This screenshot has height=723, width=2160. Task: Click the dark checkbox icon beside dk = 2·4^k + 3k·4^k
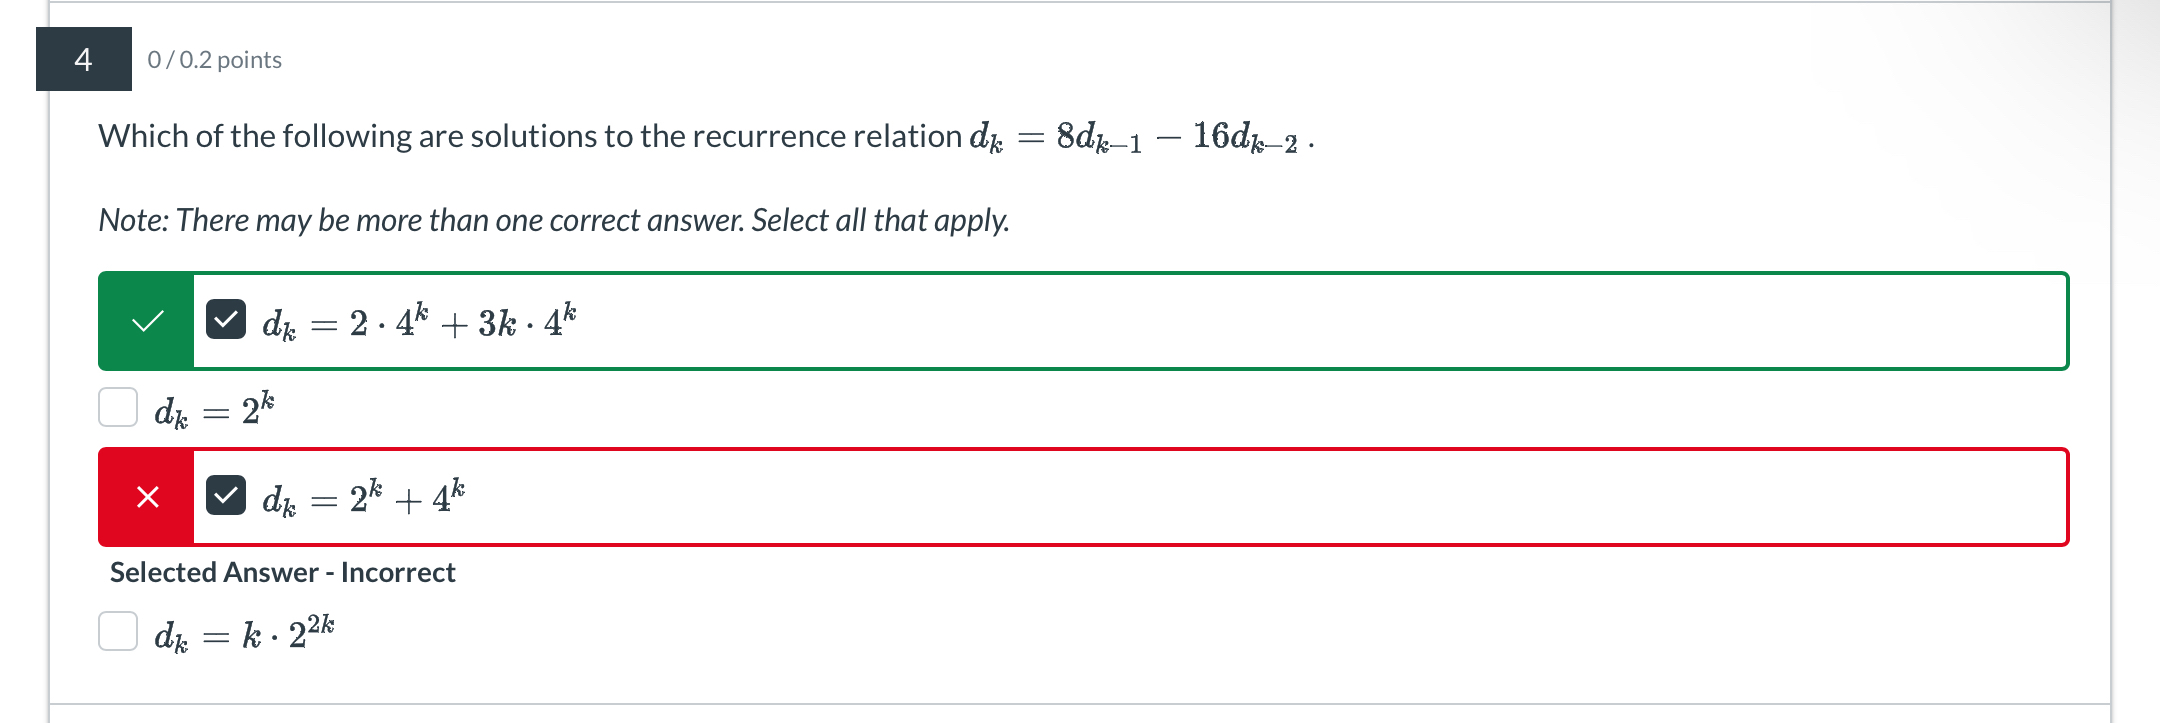click(x=224, y=320)
